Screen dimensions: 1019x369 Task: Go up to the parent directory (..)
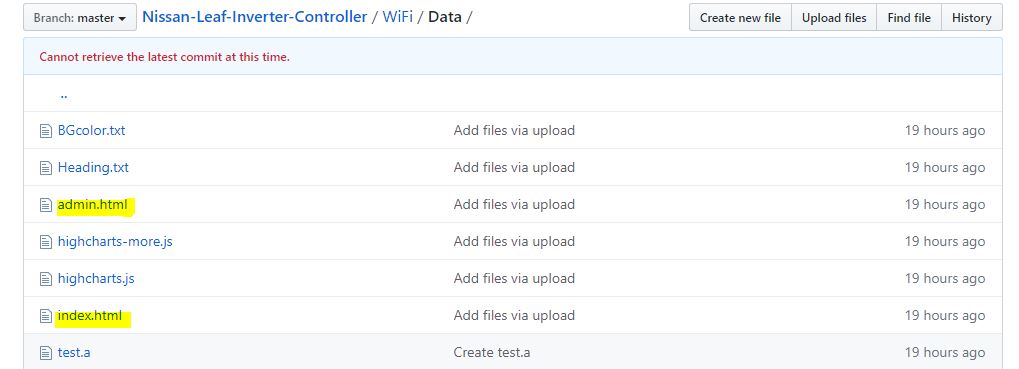point(64,94)
